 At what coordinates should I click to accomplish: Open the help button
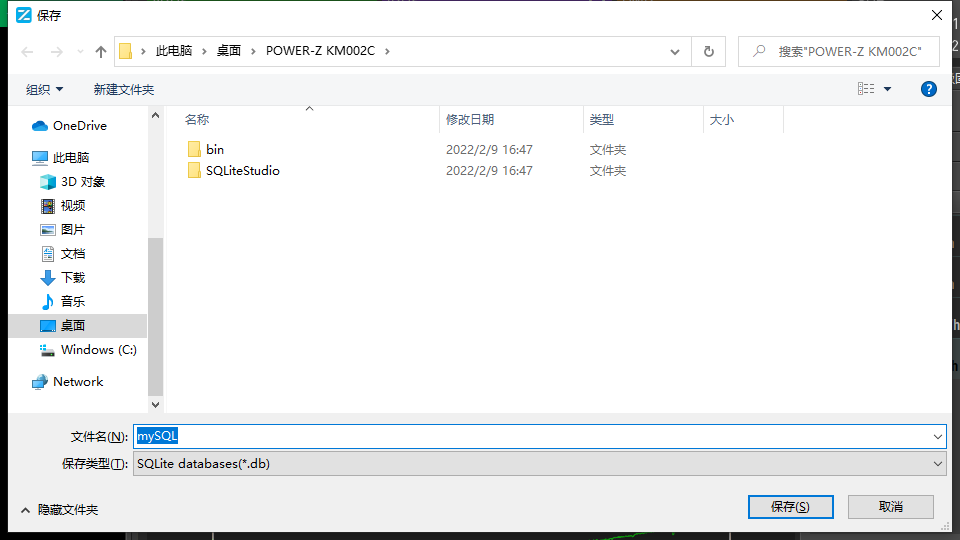928,89
